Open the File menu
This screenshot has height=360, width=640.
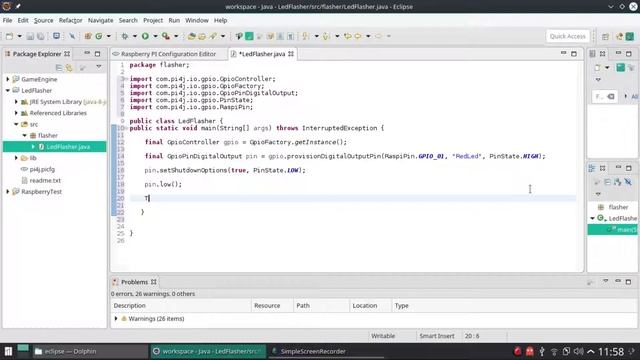7,20
